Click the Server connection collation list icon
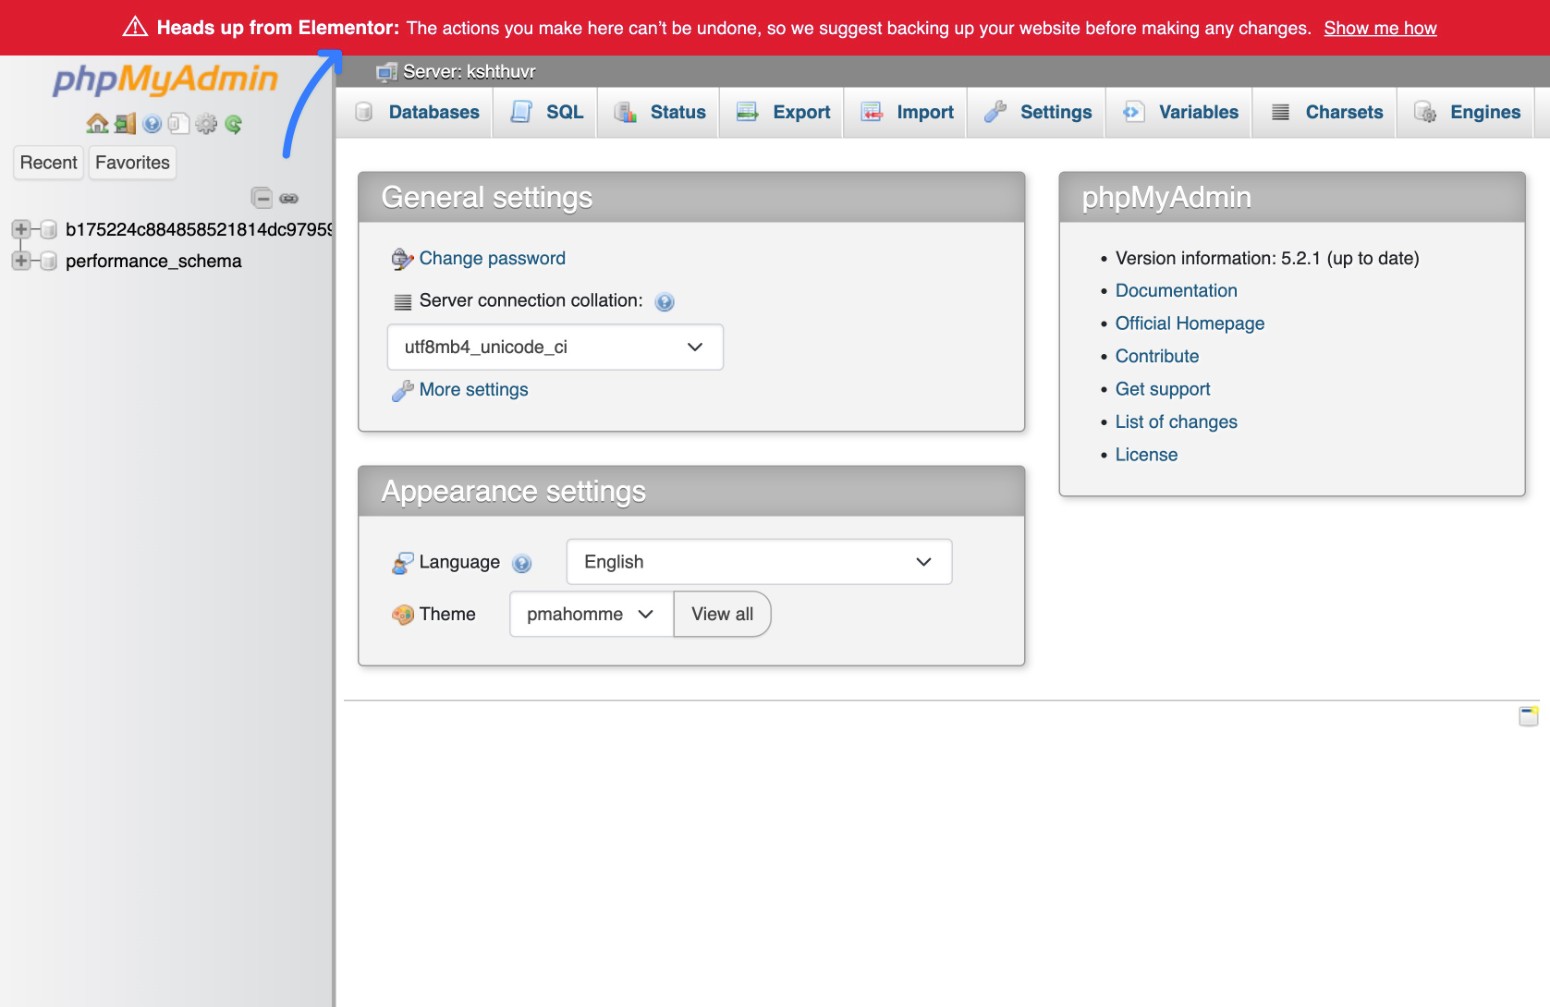This screenshot has width=1550, height=1007. click(x=402, y=302)
